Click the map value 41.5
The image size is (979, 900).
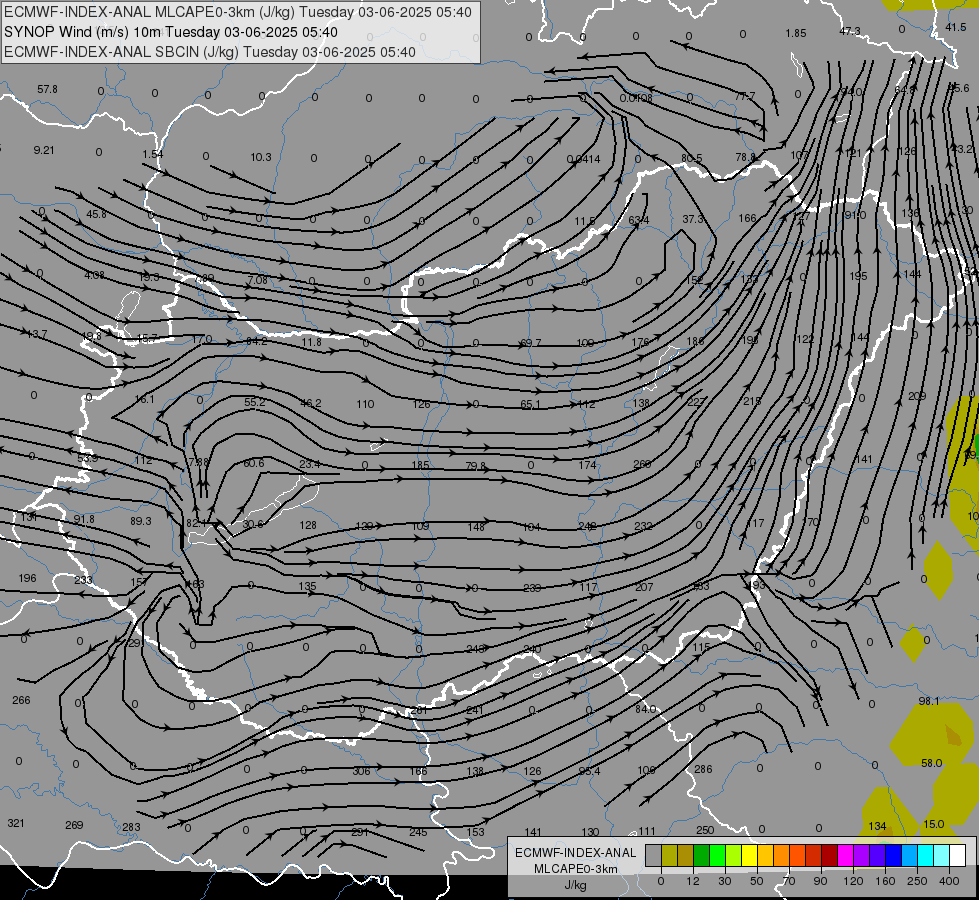(955, 27)
